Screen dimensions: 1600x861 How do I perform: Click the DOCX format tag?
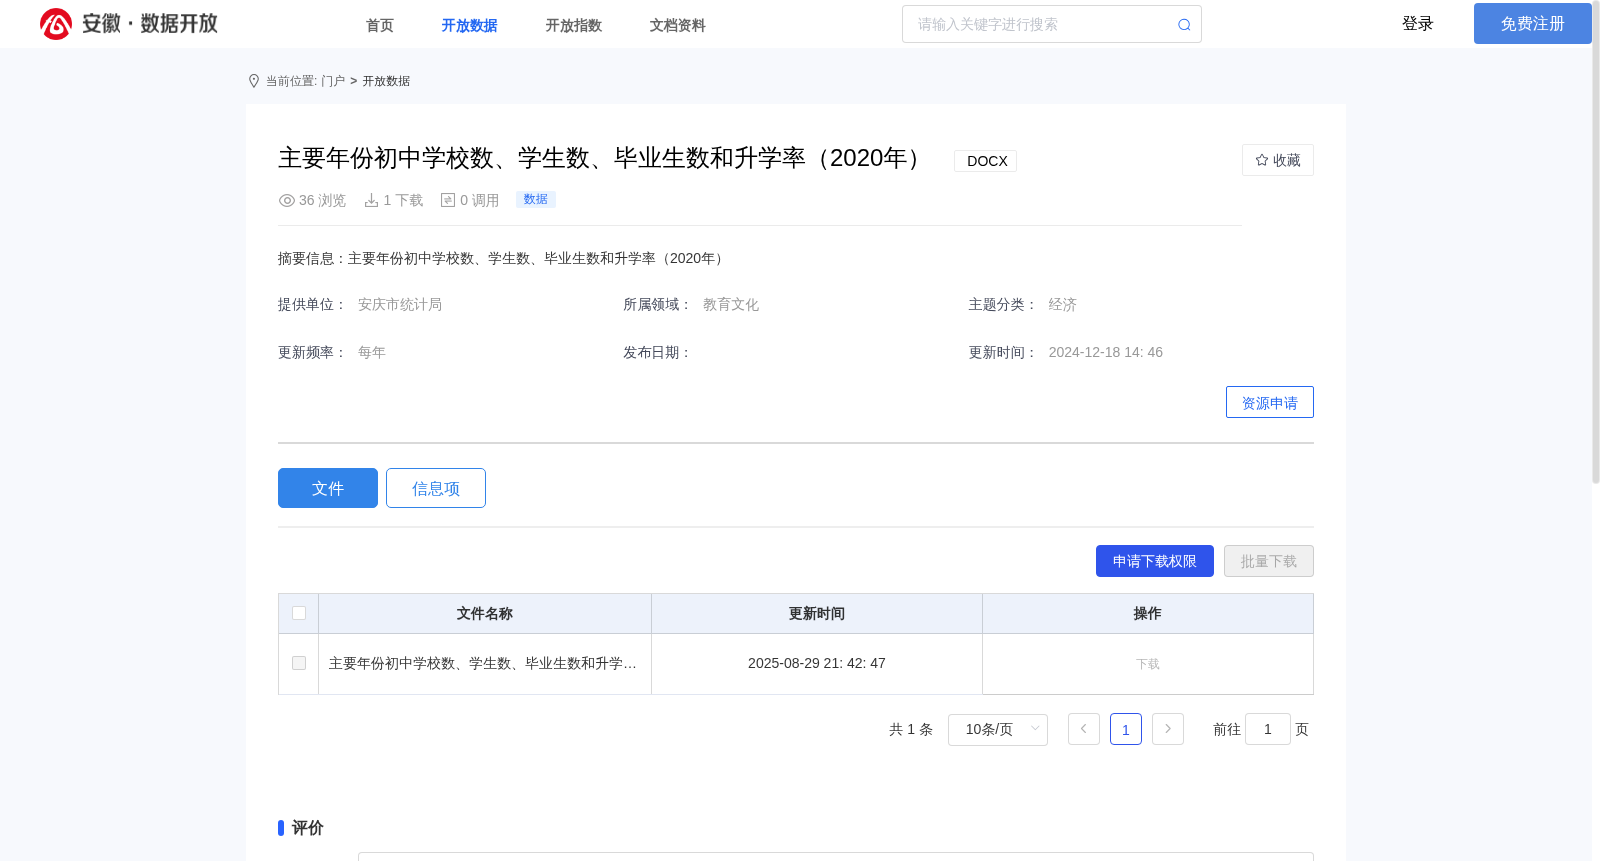click(x=986, y=161)
